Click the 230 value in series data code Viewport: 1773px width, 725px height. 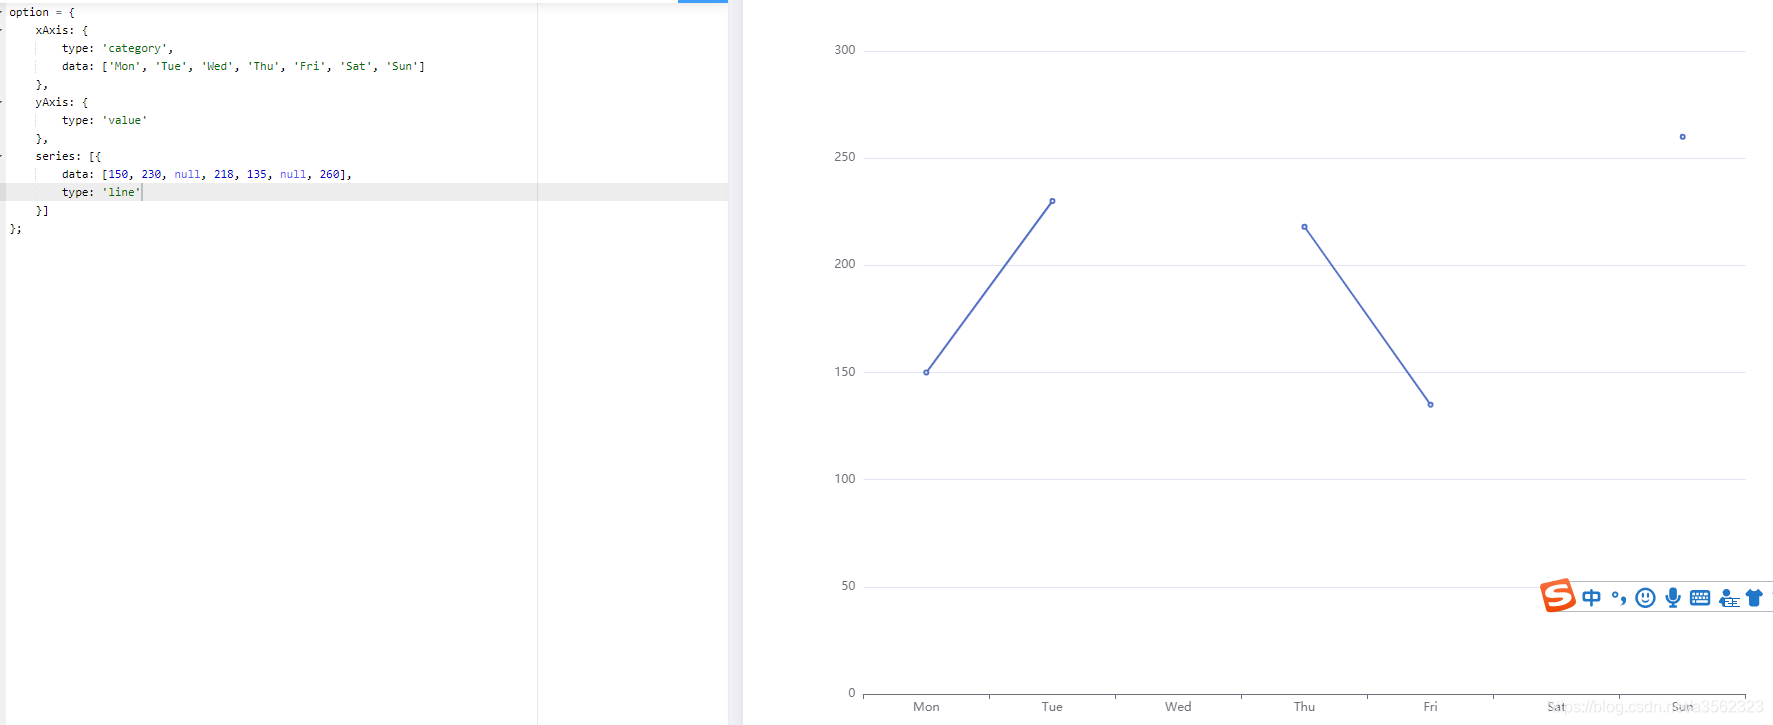click(x=151, y=174)
